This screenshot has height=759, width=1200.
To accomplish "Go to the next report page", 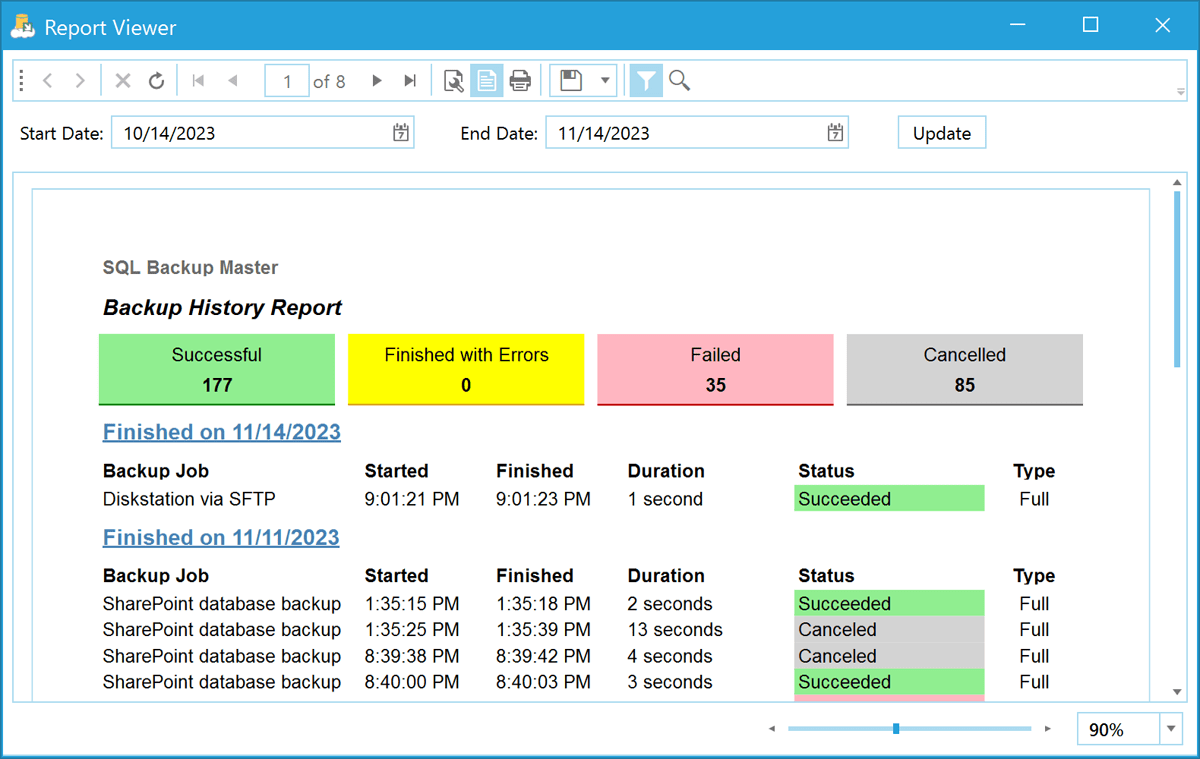I will click(x=376, y=81).
